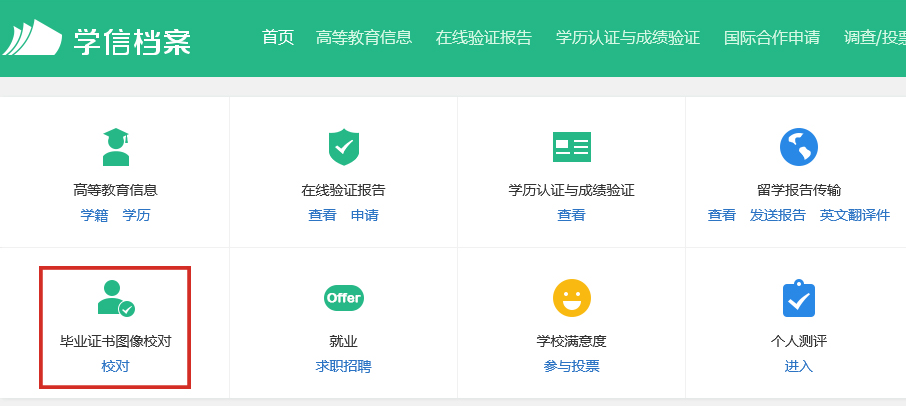Click the blue clipboard 个人测评 icon
The image size is (907, 406).
(x=798, y=298)
